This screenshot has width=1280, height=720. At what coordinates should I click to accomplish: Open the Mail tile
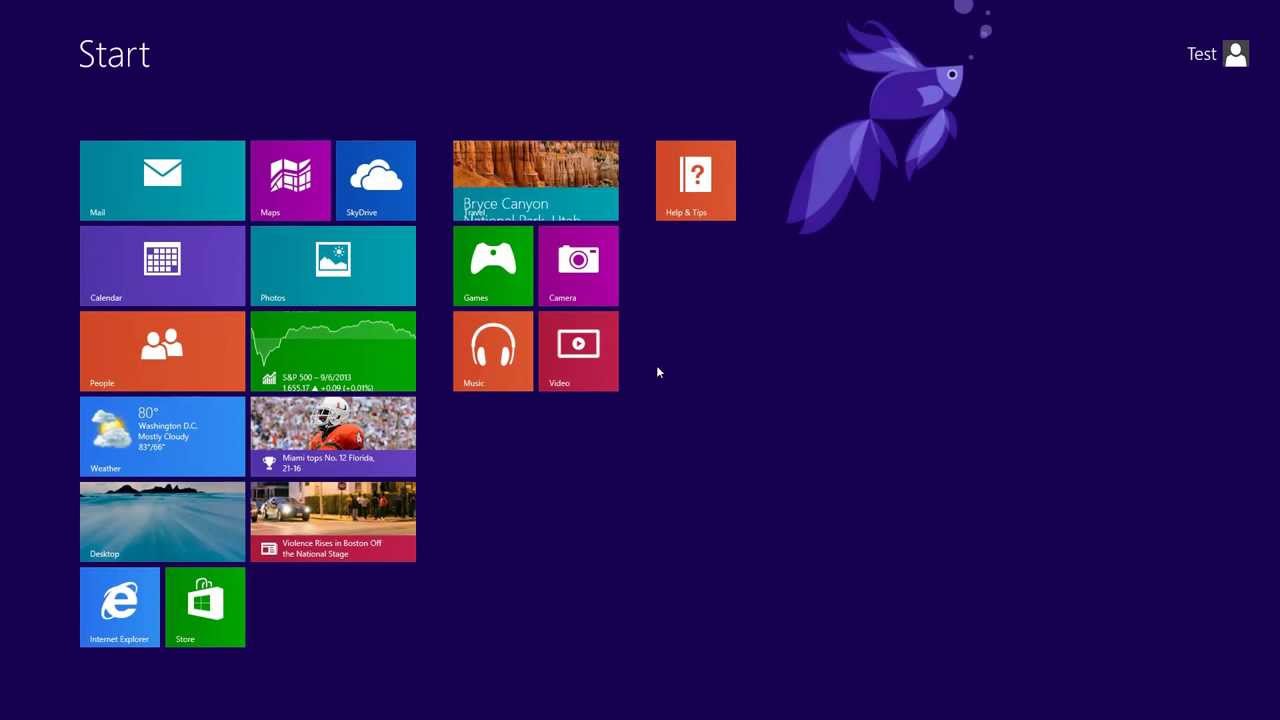[x=162, y=181]
